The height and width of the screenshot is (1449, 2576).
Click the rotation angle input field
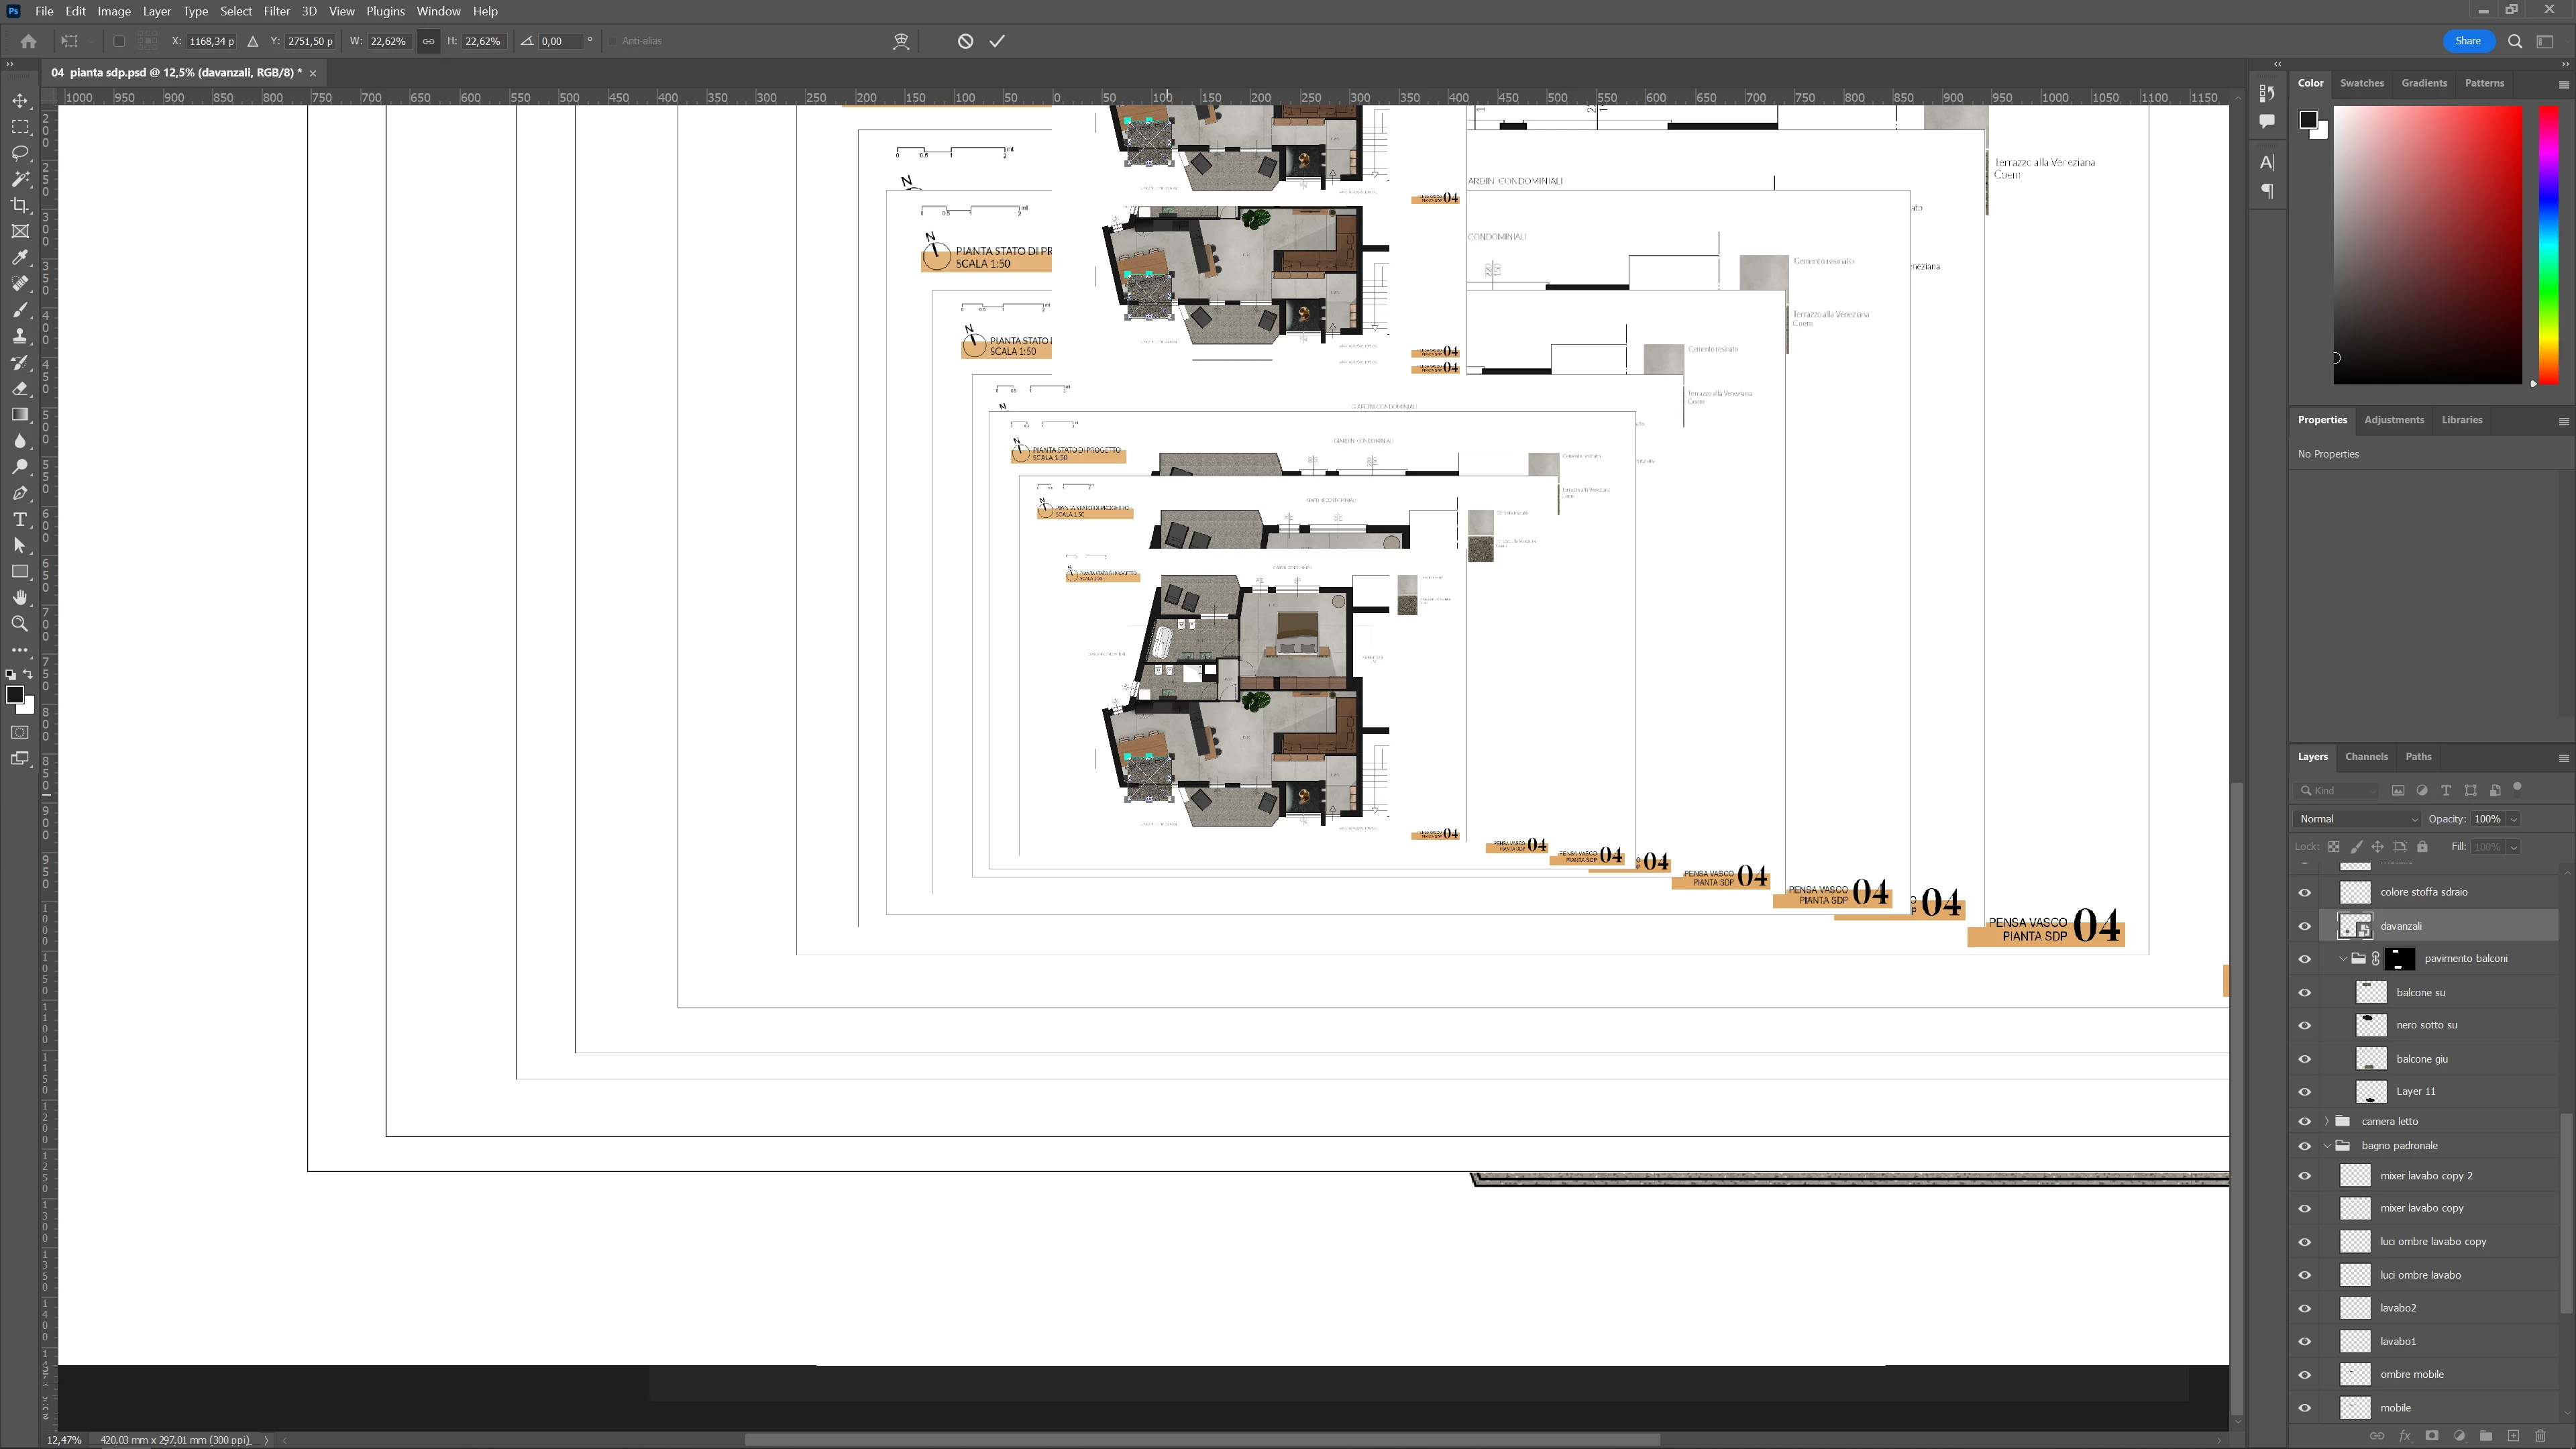click(560, 41)
